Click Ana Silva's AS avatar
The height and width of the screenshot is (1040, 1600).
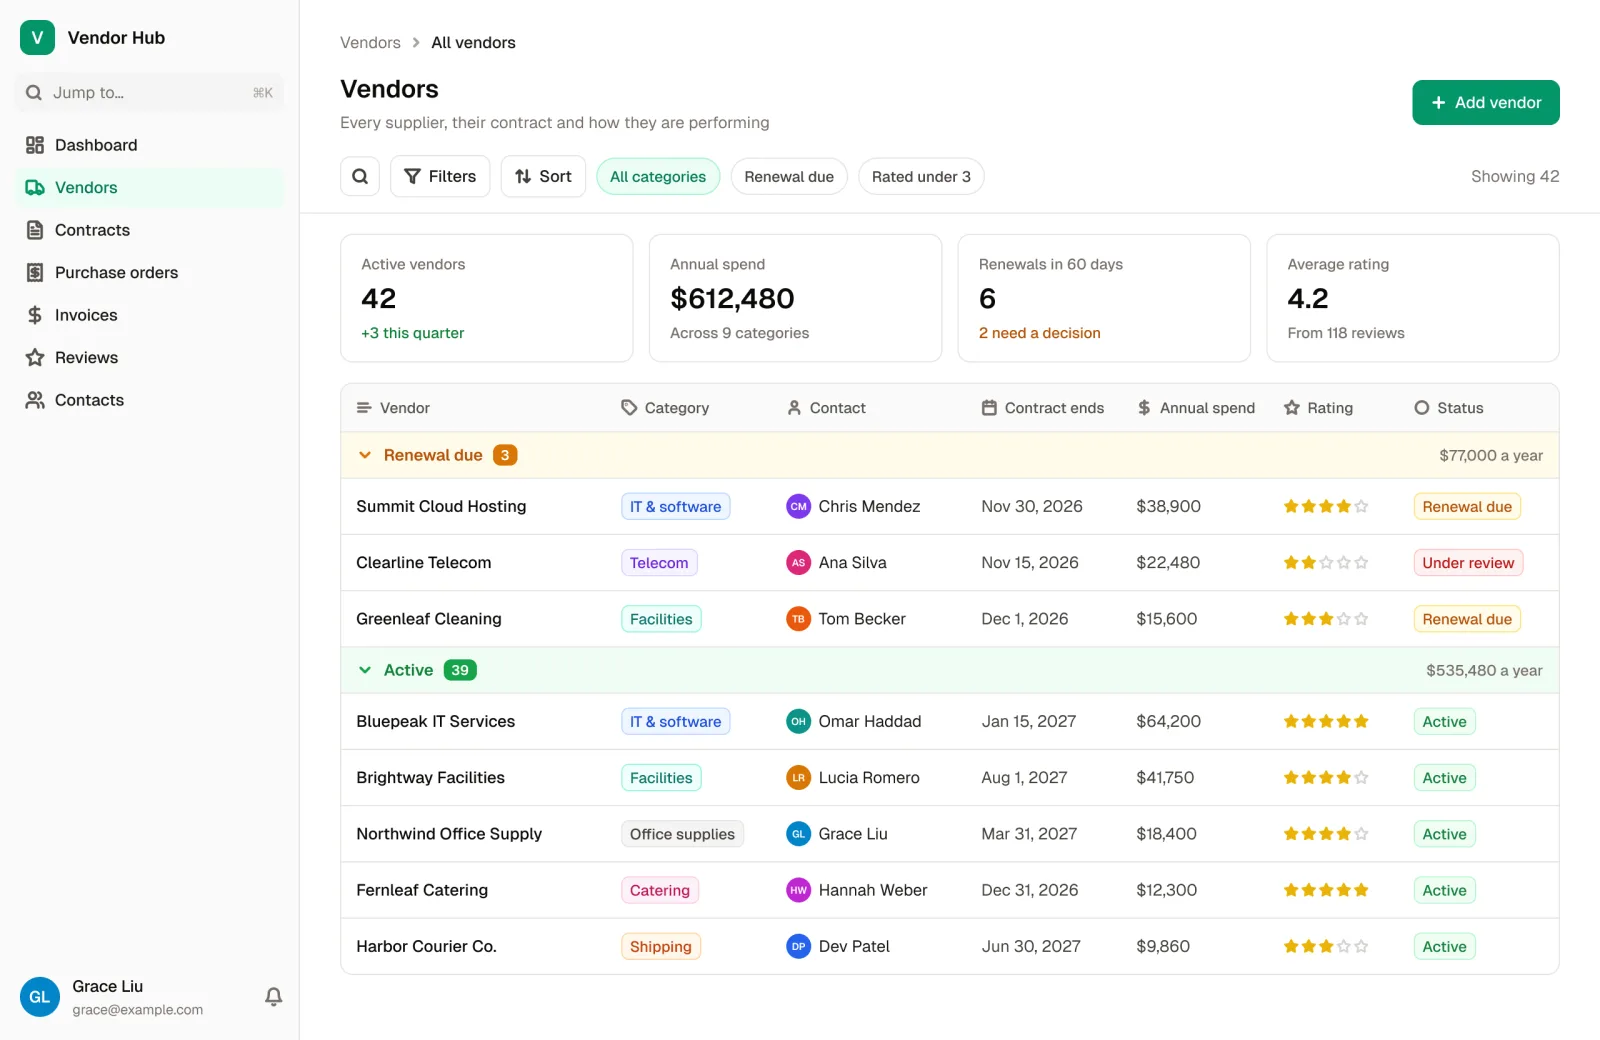point(798,563)
